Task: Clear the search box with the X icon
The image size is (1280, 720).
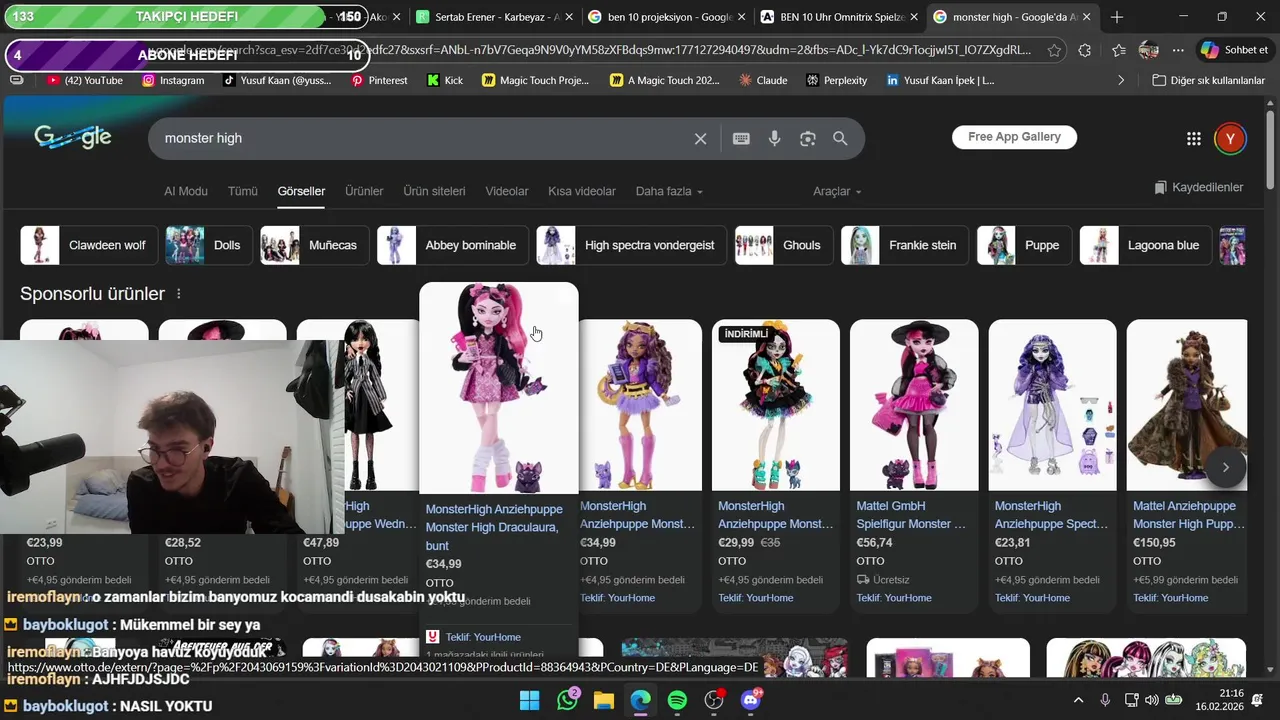Action: point(700,139)
